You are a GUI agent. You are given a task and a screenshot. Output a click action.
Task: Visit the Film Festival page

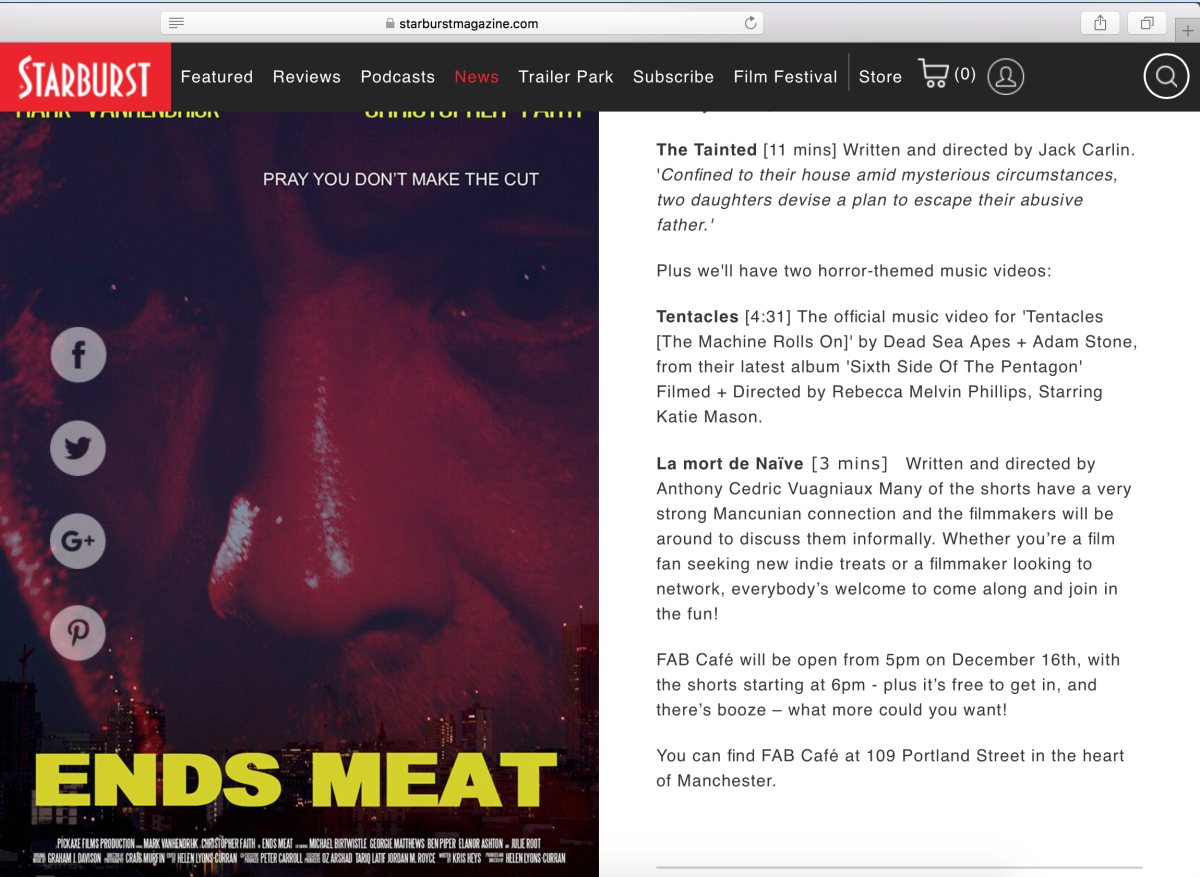tap(785, 77)
